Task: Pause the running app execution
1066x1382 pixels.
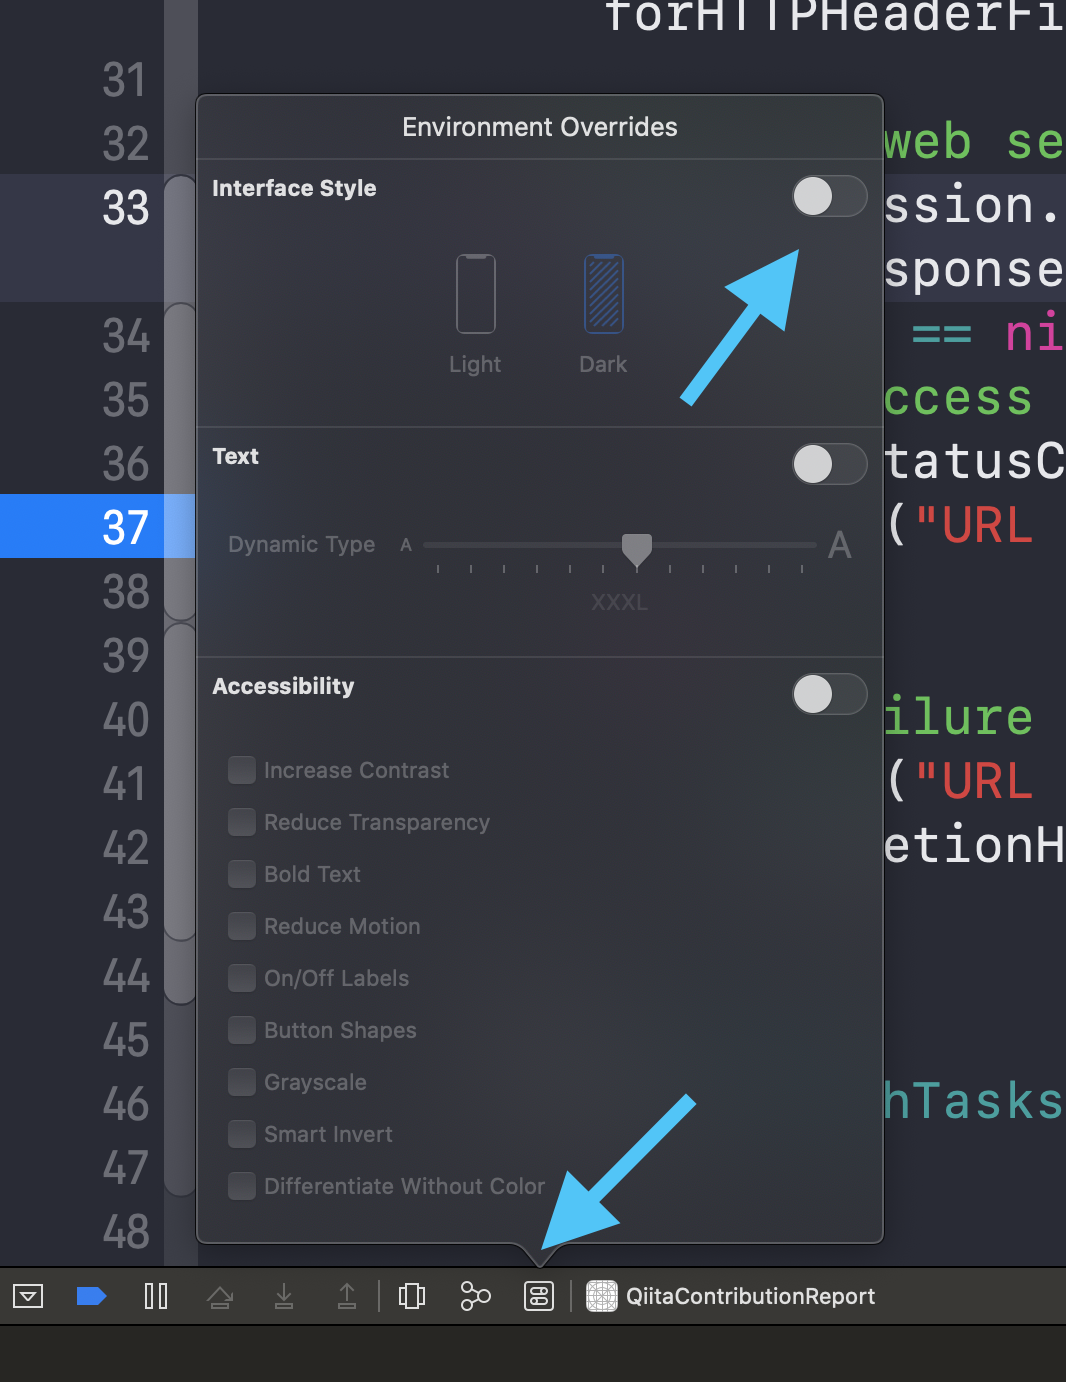Action: [x=156, y=1297]
